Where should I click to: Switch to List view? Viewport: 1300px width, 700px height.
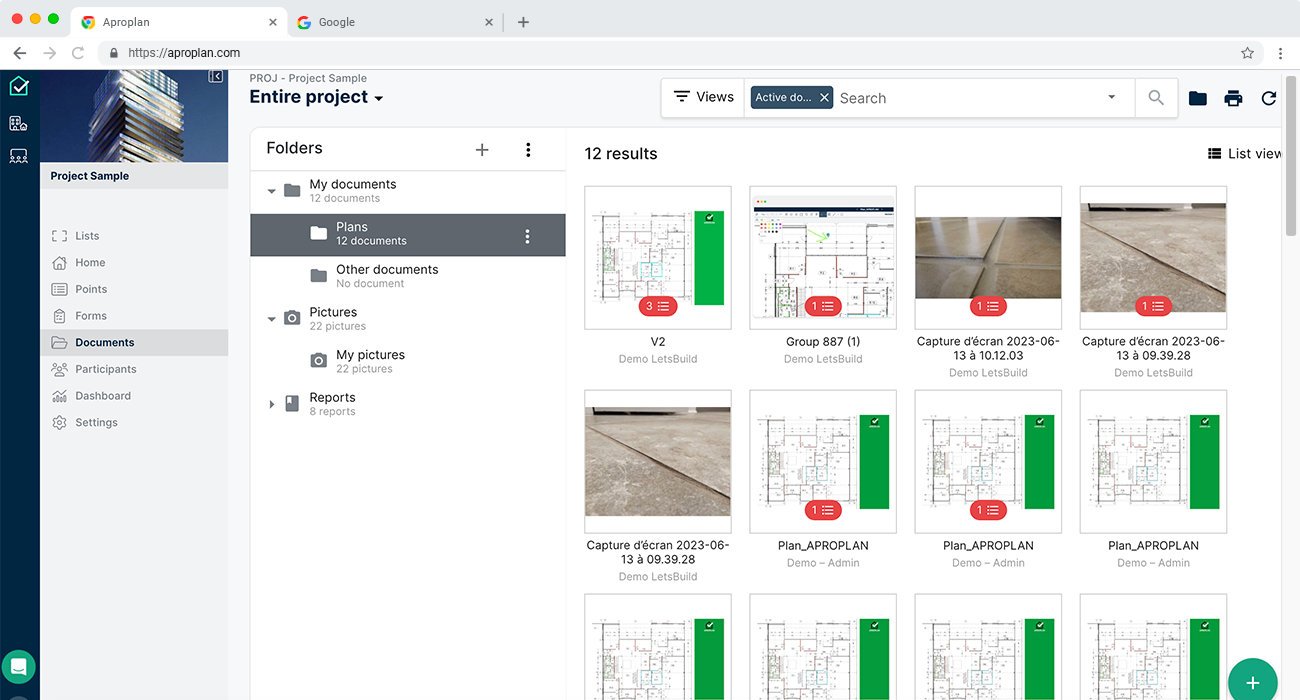(1244, 154)
